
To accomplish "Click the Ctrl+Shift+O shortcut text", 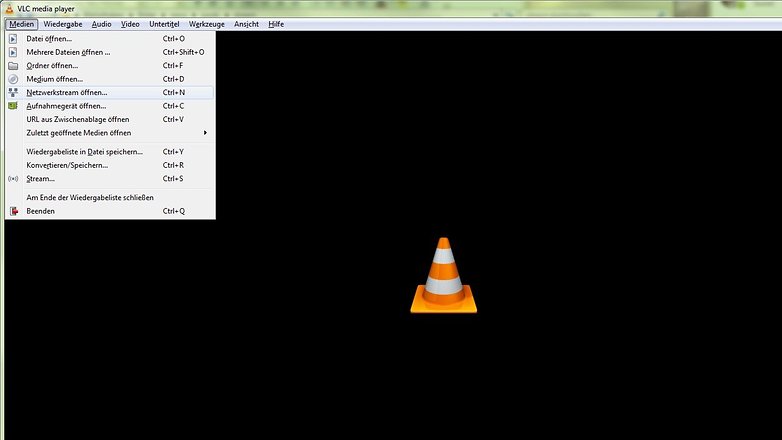I will (184, 52).
